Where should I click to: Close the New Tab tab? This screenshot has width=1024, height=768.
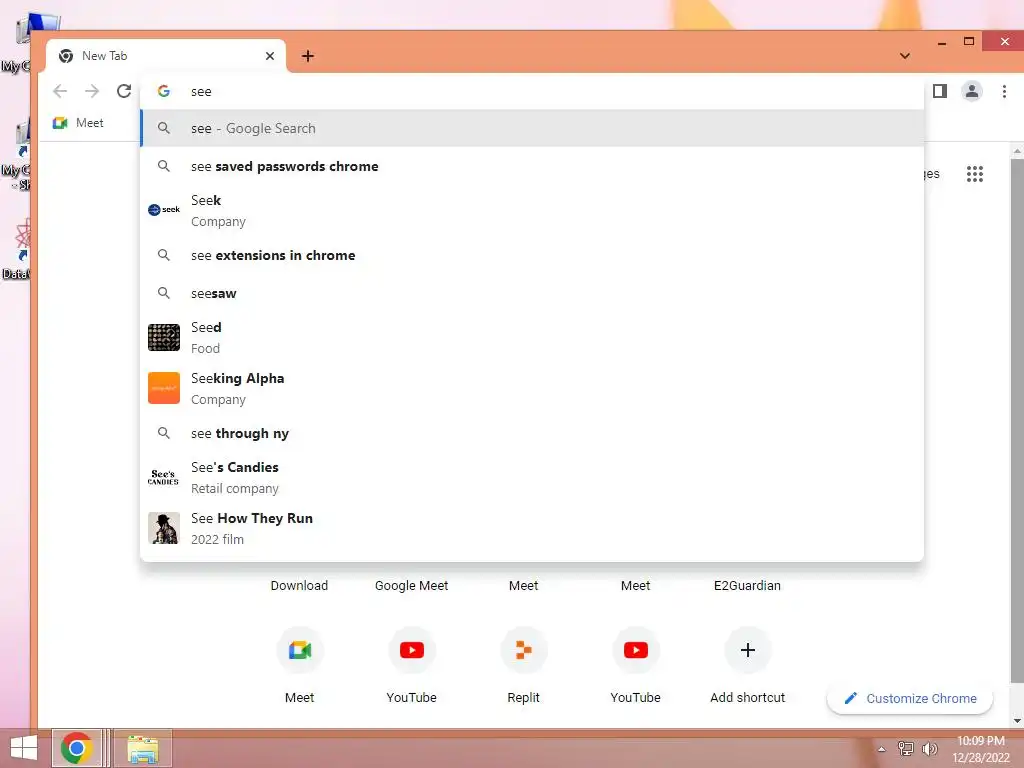click(x=270, y=56)
